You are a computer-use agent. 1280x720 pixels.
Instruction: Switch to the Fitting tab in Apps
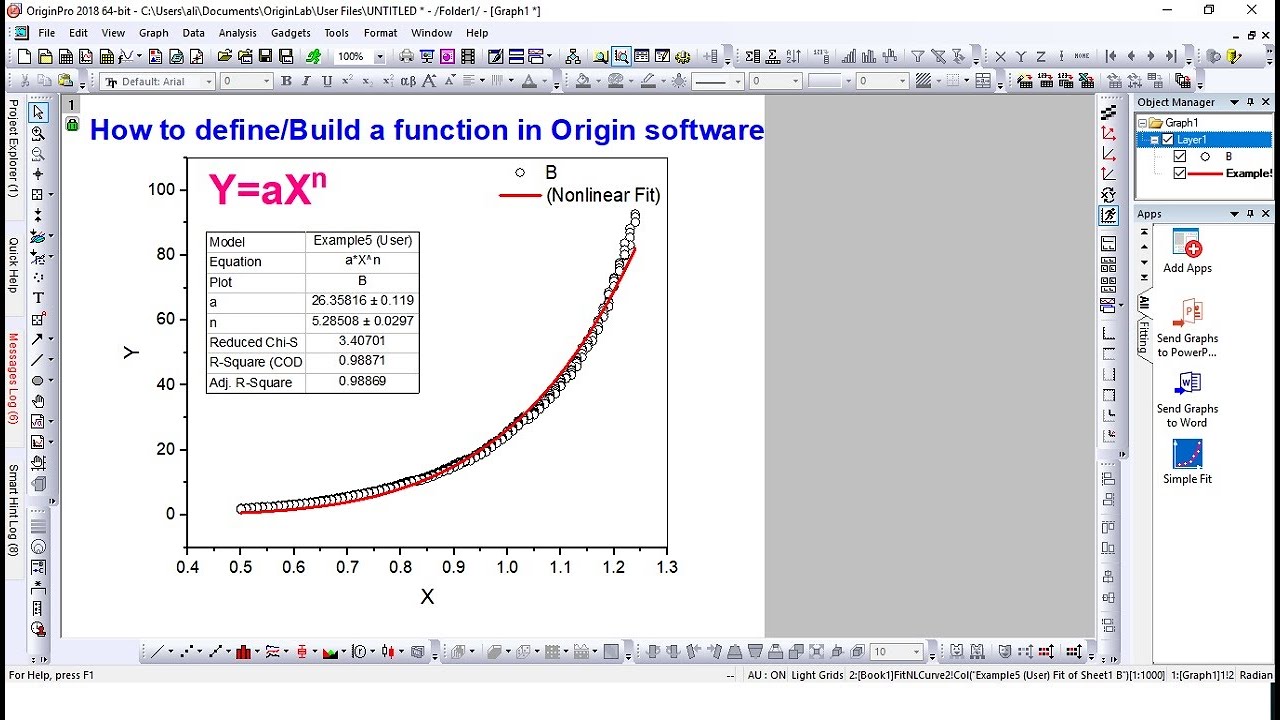(x=1143, y=337)
